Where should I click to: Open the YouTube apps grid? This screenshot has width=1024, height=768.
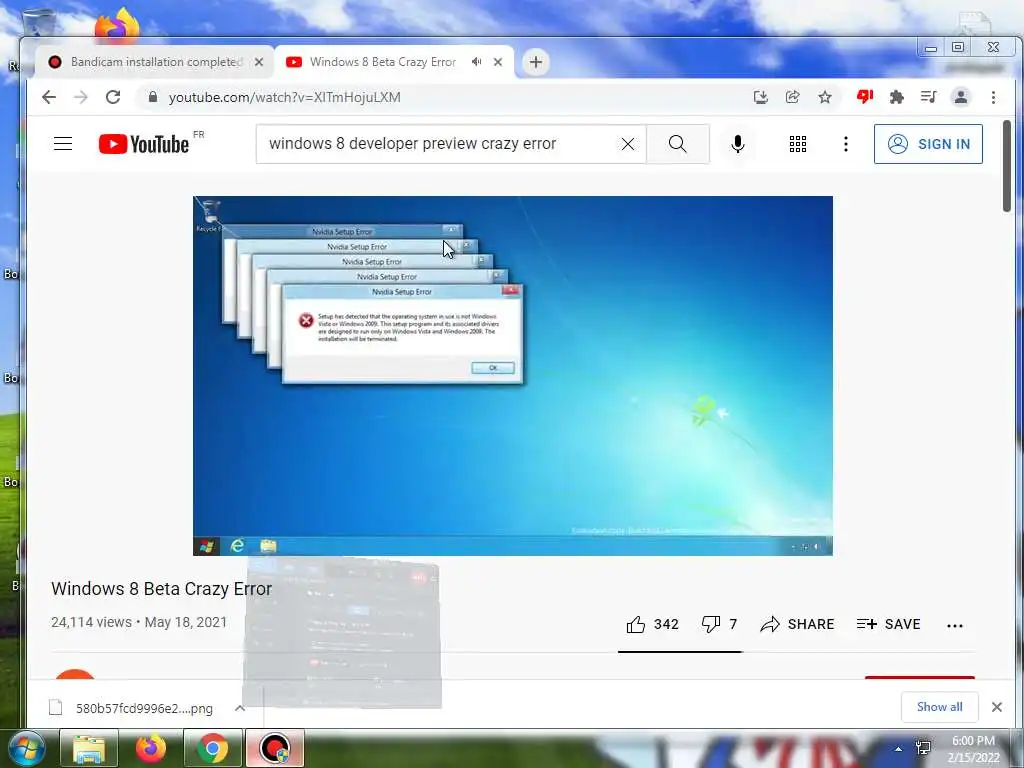point(797,144)
